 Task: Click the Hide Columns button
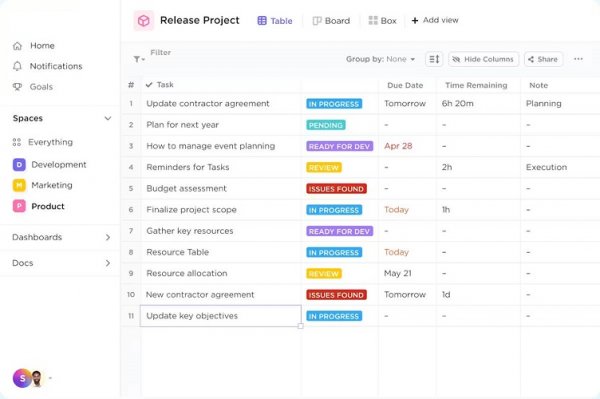[x=484, y=59]
